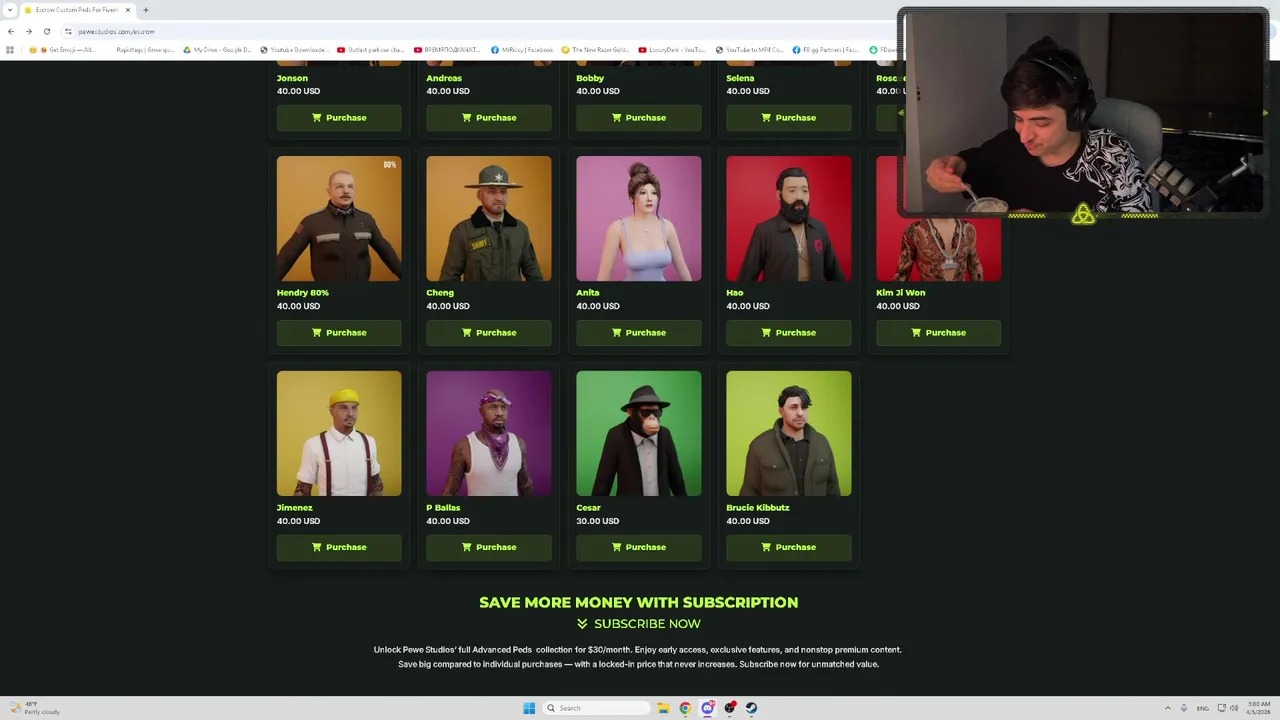Open the Youtube Downloader bookmark

pos(293,49)
